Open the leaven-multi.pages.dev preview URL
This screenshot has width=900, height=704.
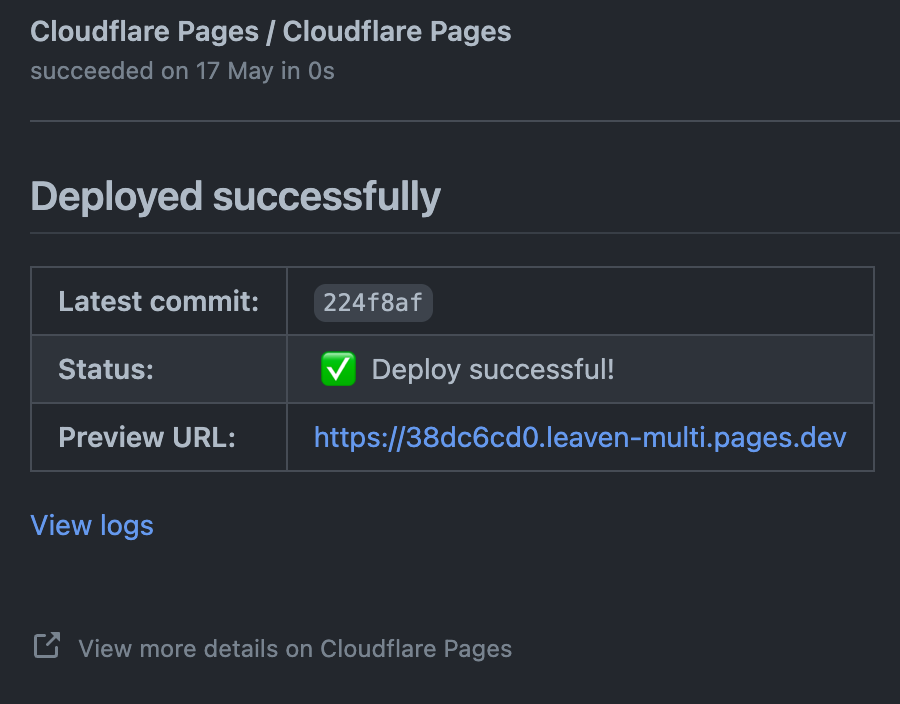click(580, 438)
